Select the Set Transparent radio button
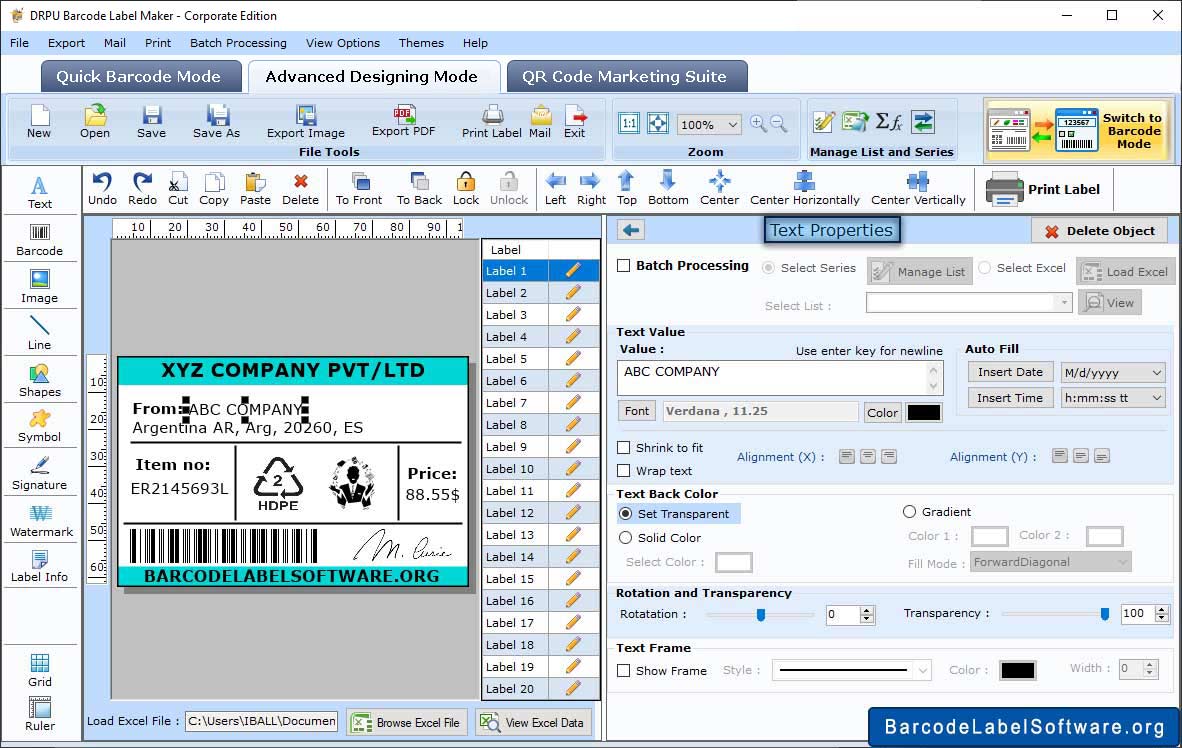Screen dimensions: 1182x748 (626, 513)
